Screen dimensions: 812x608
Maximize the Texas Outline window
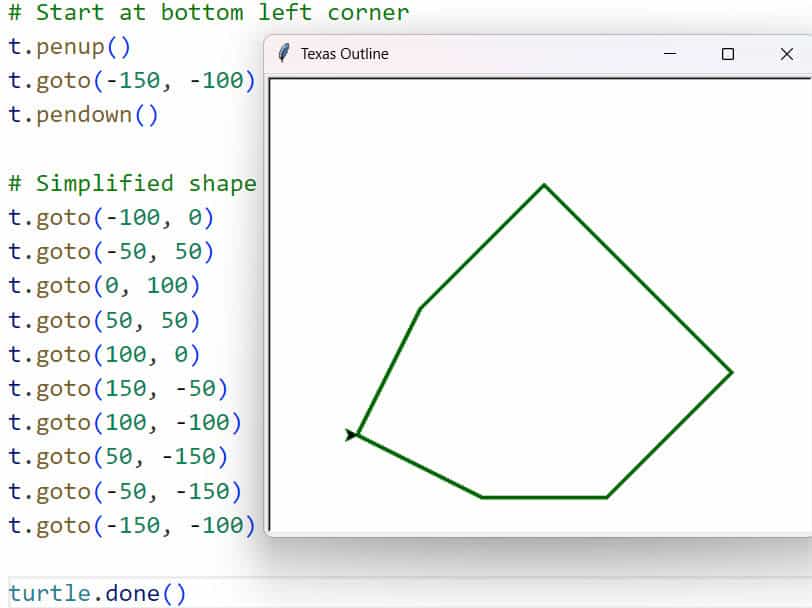click(728, 54)
